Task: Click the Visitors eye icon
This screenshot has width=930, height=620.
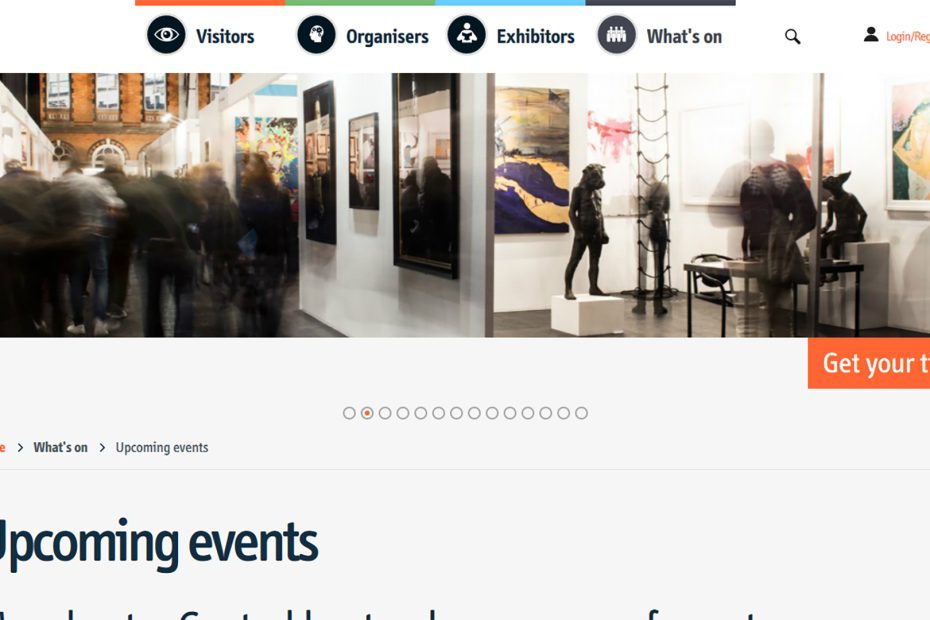Action: tap(166, 35)
